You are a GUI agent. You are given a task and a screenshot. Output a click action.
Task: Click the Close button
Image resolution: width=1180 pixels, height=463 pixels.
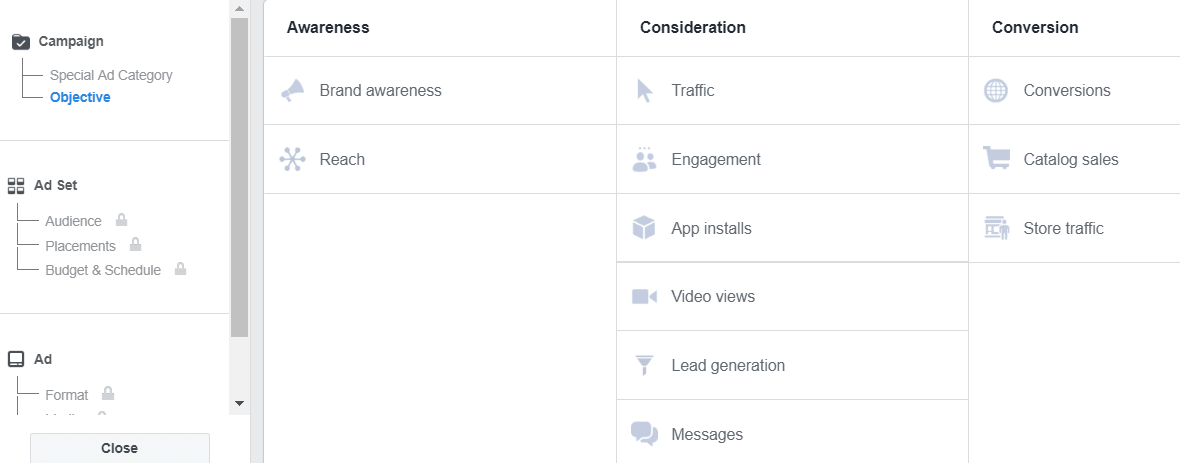click(x=120, y=448)
